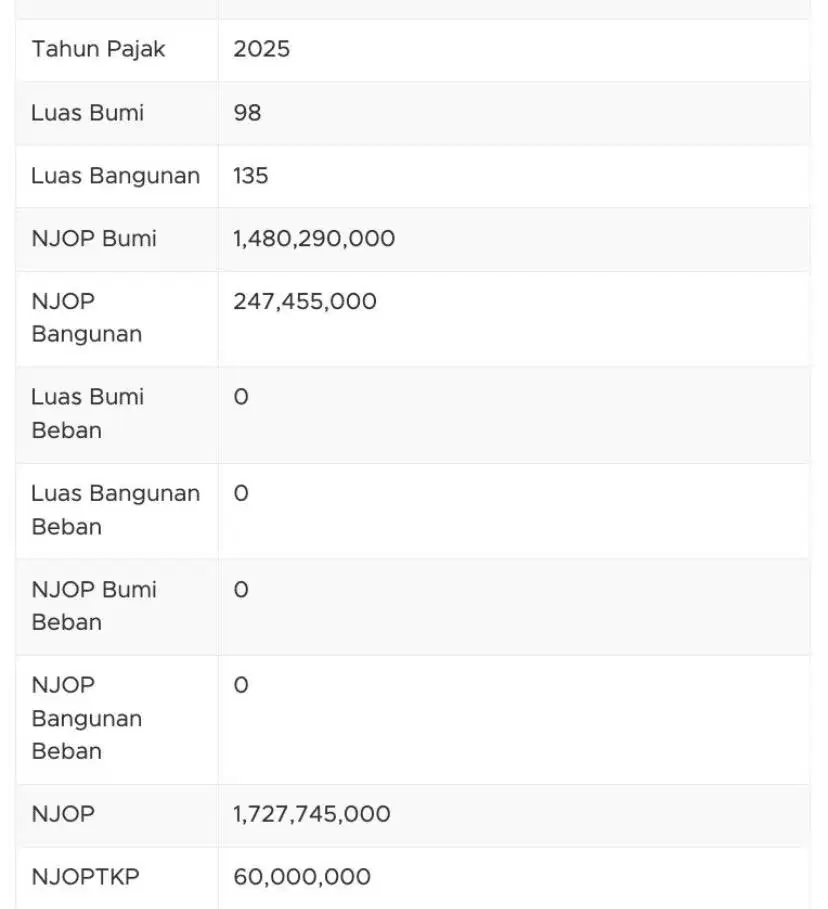Click the NJOP Bumi label
The image size is (828, 909).
94,239
